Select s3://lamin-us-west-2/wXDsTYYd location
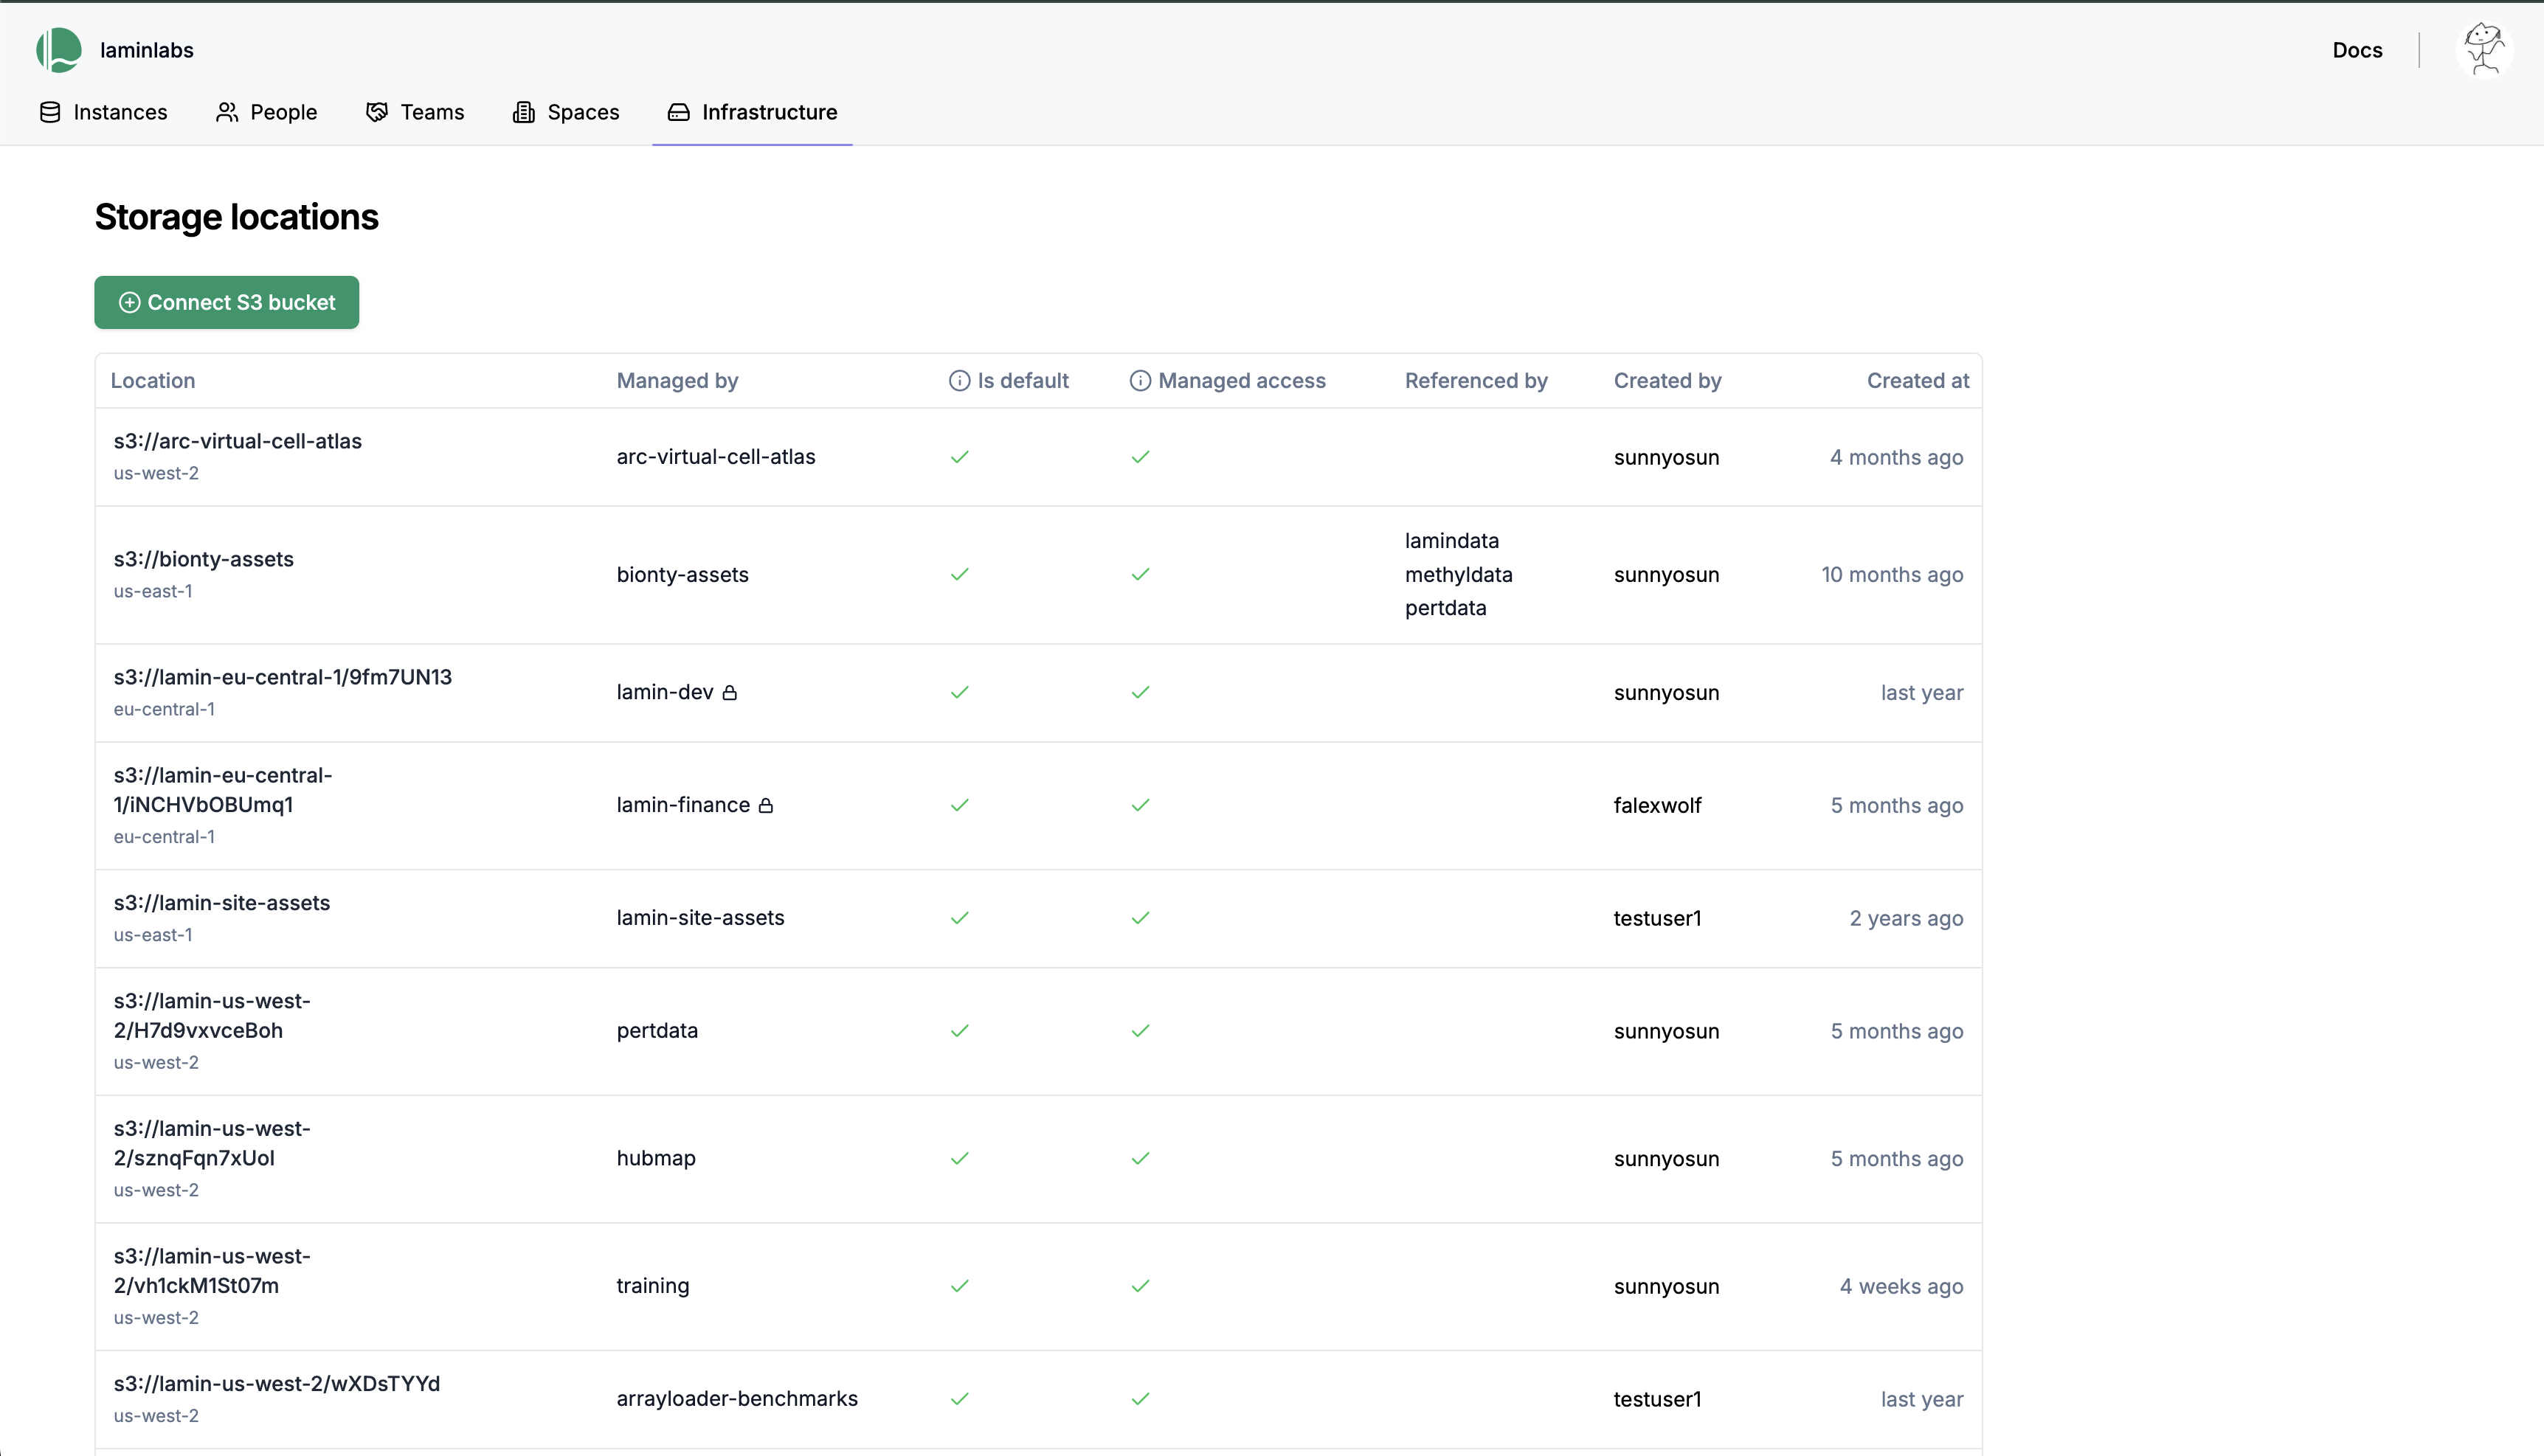Image resolution: width=2544 pixels, height=1456 pixels. (277, 1384)
